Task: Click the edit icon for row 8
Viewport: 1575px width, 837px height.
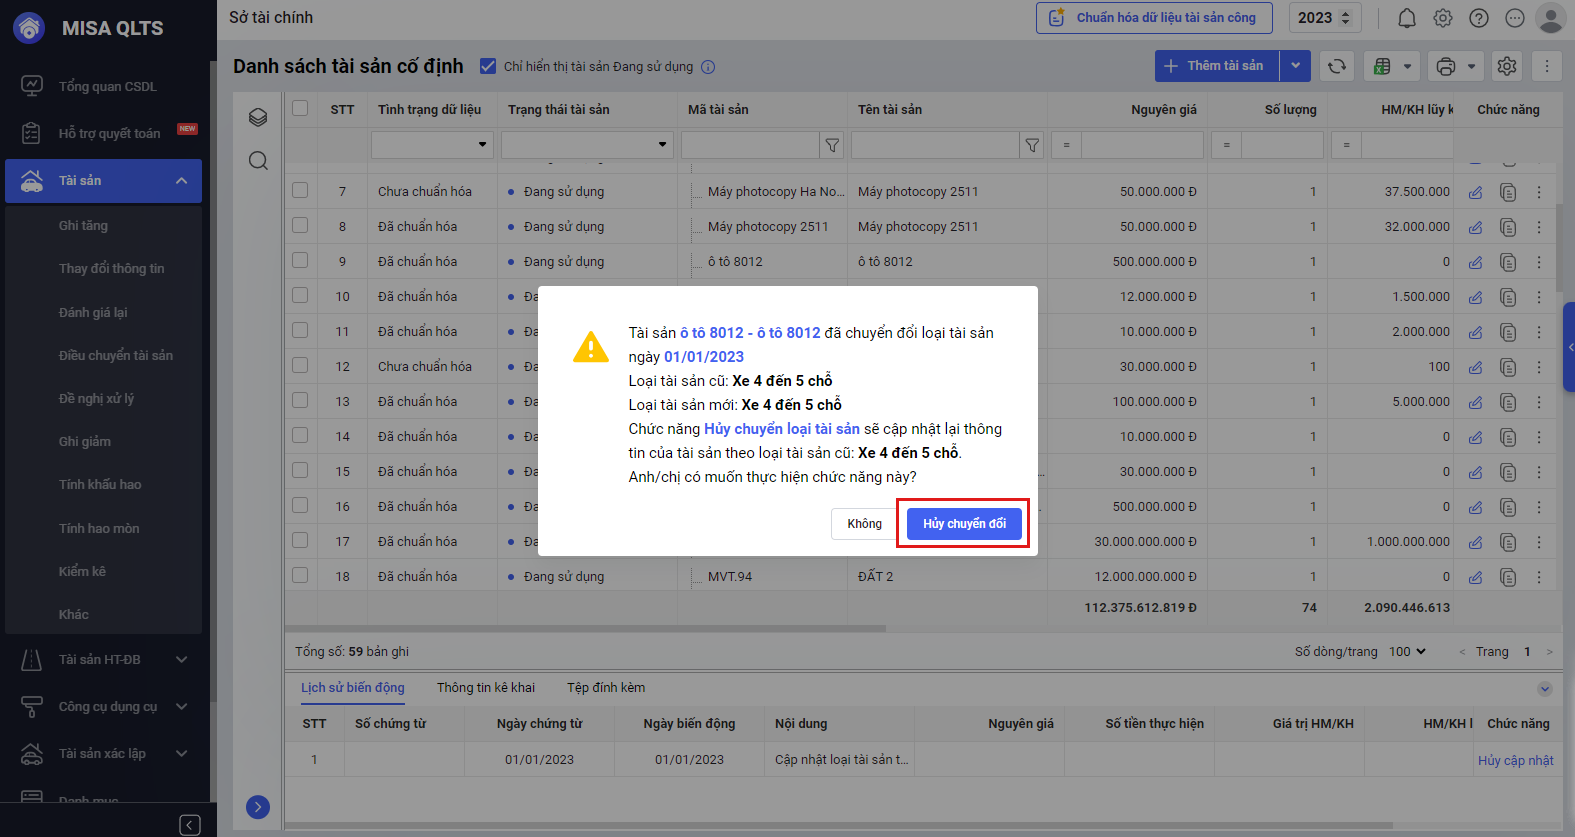Action: (x=1475, y=227)
